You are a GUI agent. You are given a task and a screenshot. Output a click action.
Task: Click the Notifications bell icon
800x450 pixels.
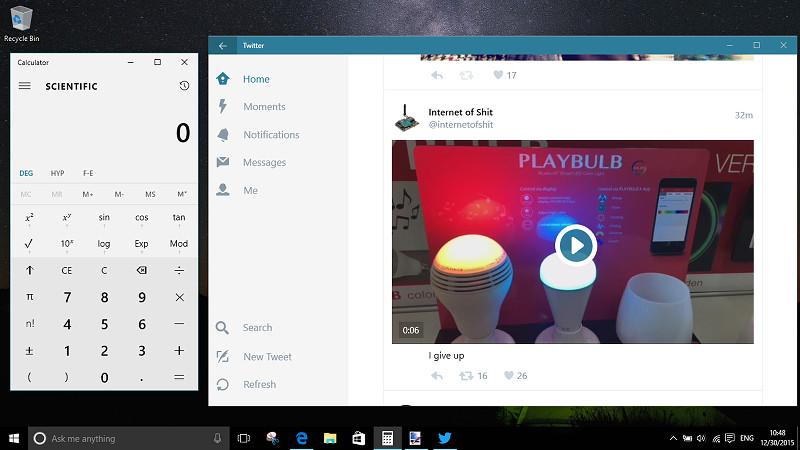coord(223,134)
